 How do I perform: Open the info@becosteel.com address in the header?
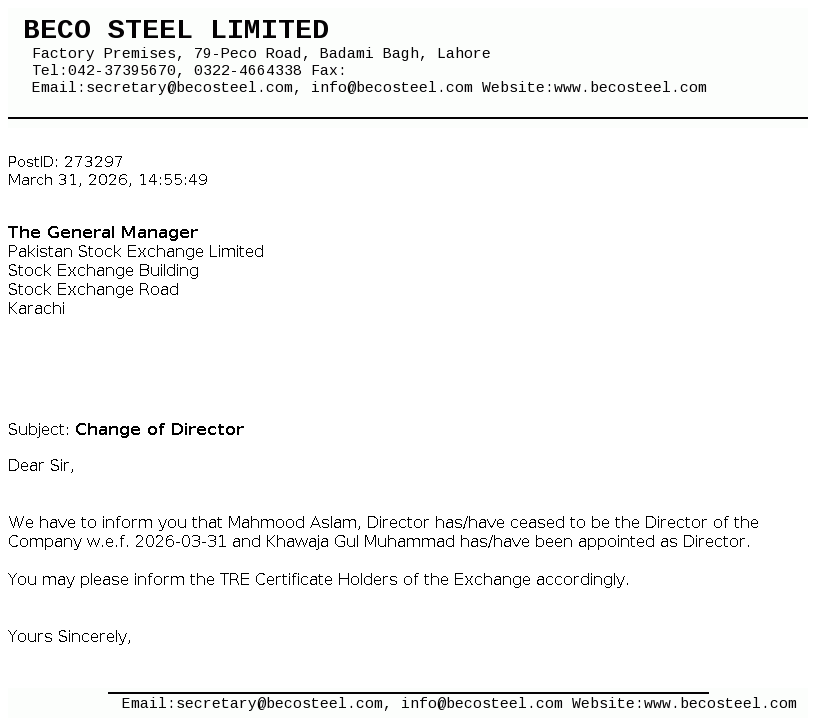(392, 88)
